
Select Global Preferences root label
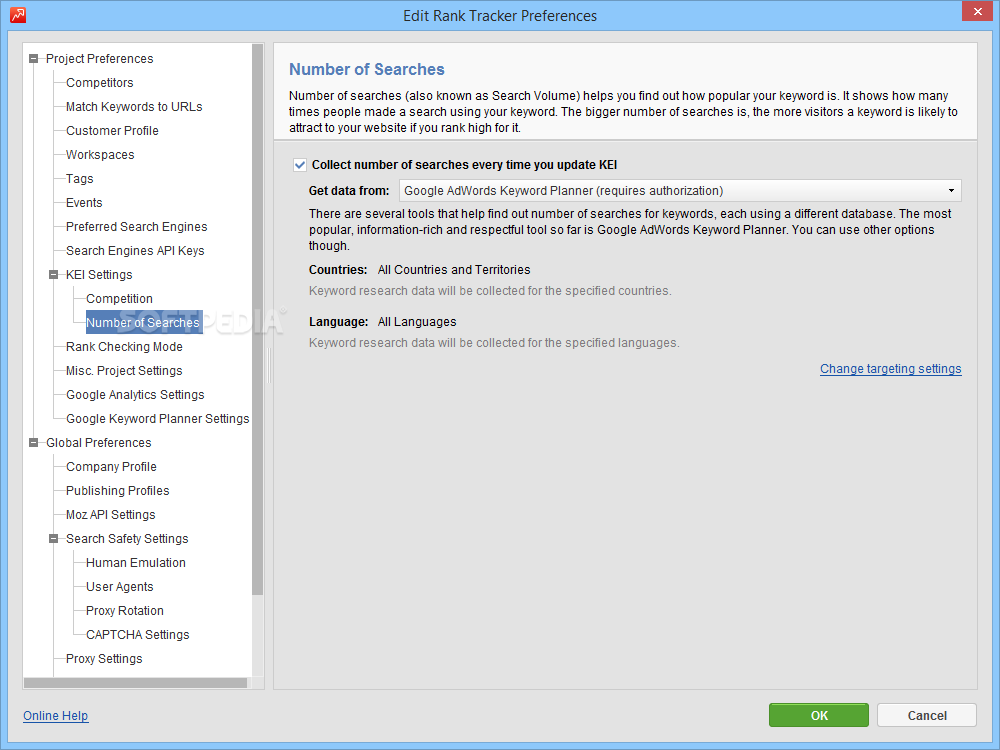coord(99,443)
